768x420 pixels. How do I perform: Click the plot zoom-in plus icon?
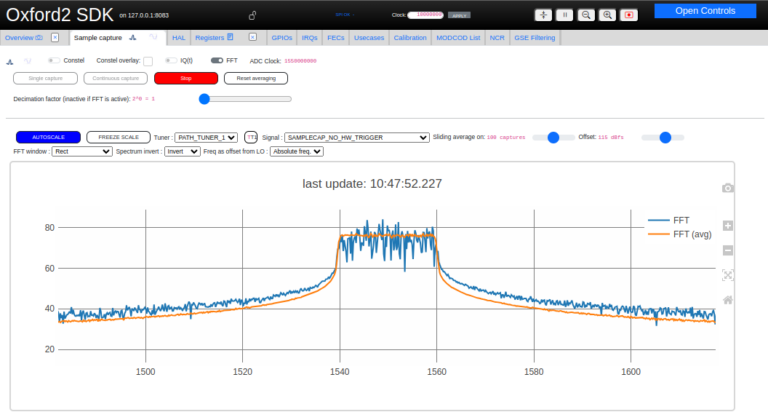point(728,226)
